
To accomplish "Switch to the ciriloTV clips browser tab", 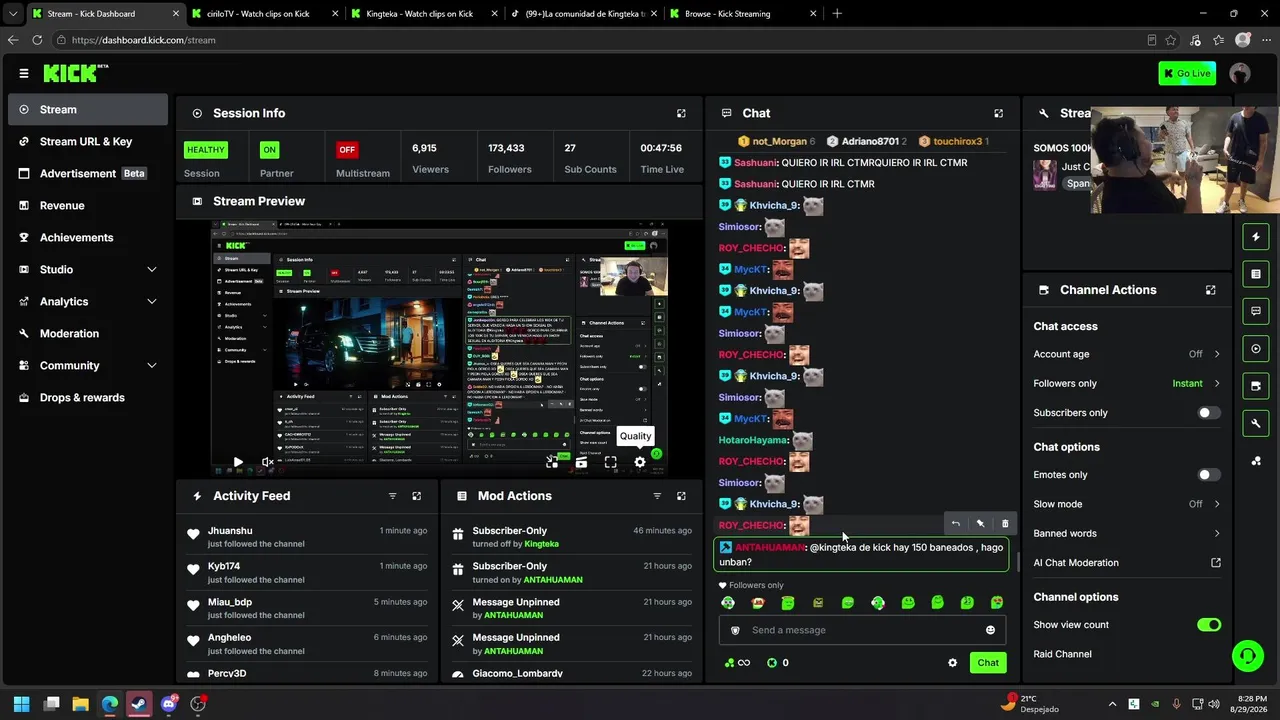I will click(x=264, y=14).
